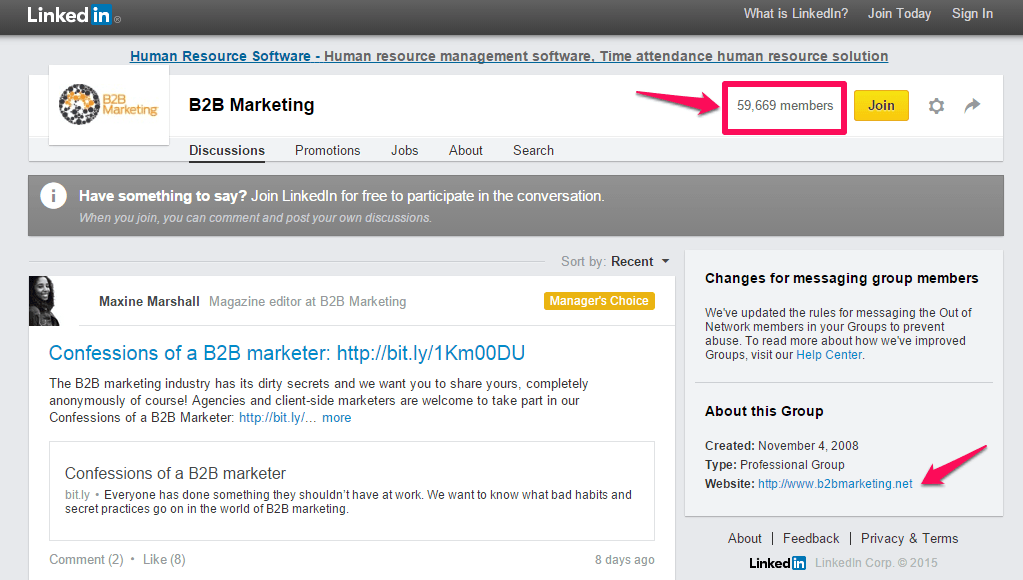Click the Type: Professional Group text
The width and height of the screenshot is (1023, 580).
(774, 465)
